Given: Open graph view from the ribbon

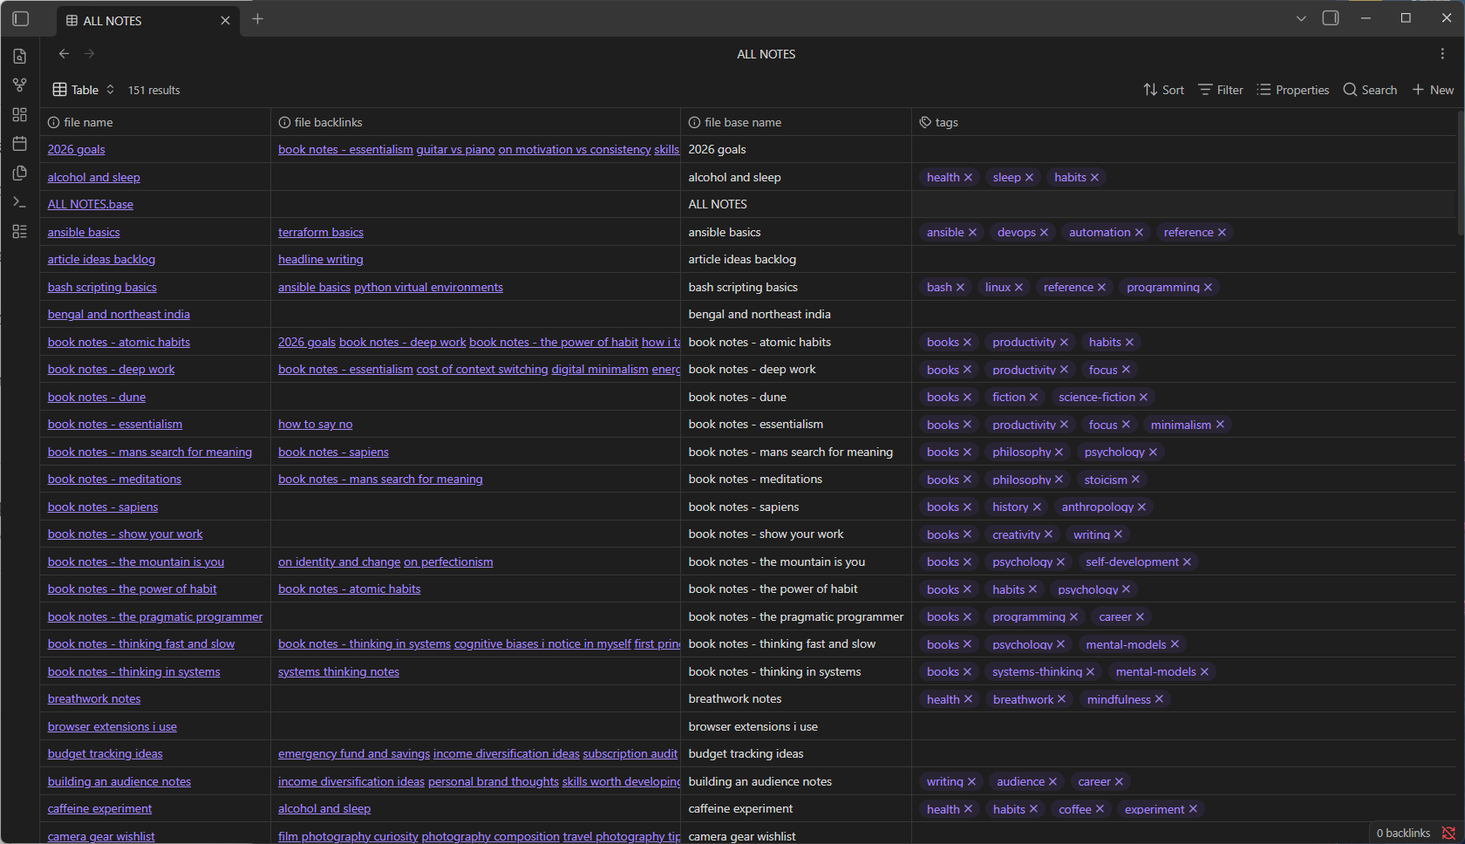Looking at the screenshot, I should tap(19, 86).
